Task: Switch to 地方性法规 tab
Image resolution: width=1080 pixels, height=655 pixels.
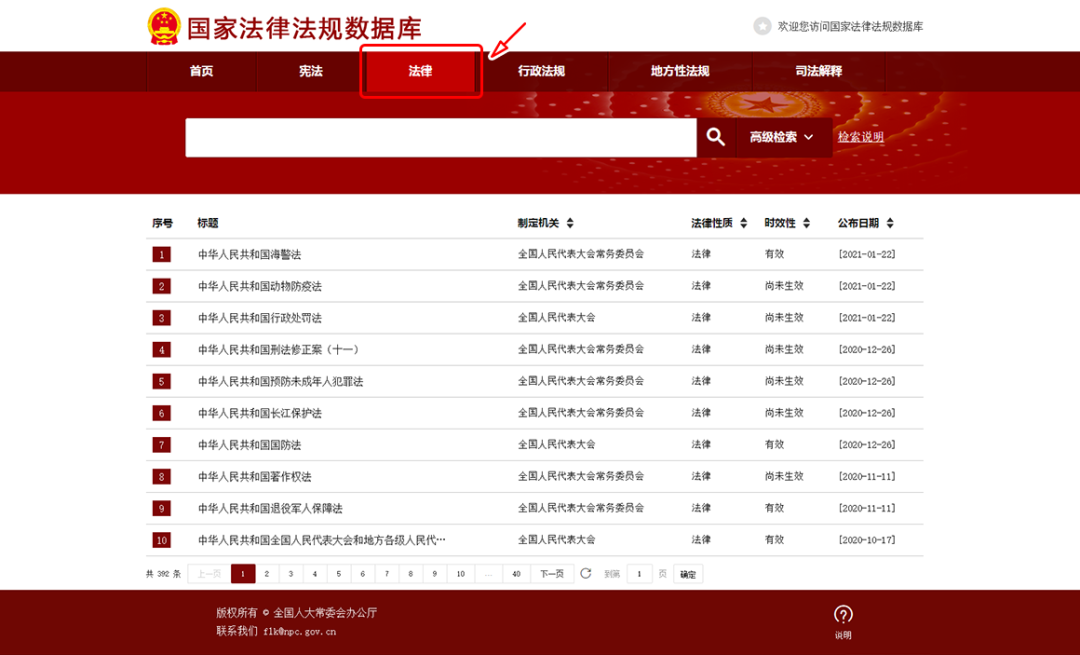Action: click(x=680, y=71)
